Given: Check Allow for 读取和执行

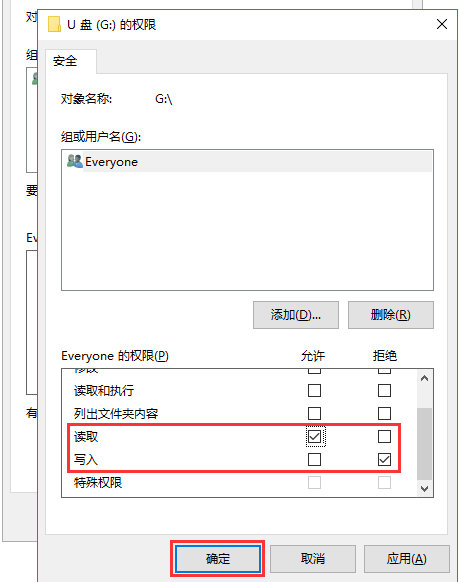Looking at the screenshot, I should pos(314,390).
